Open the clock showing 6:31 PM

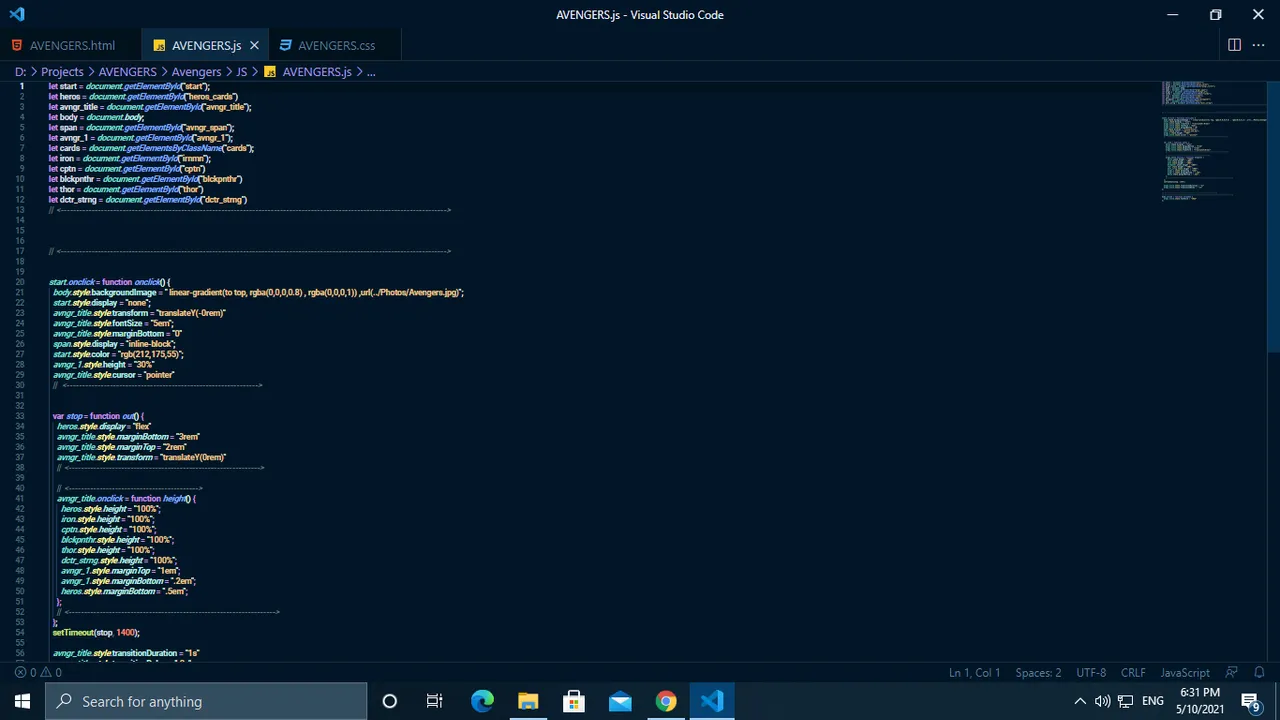[x=1200, y=701]
